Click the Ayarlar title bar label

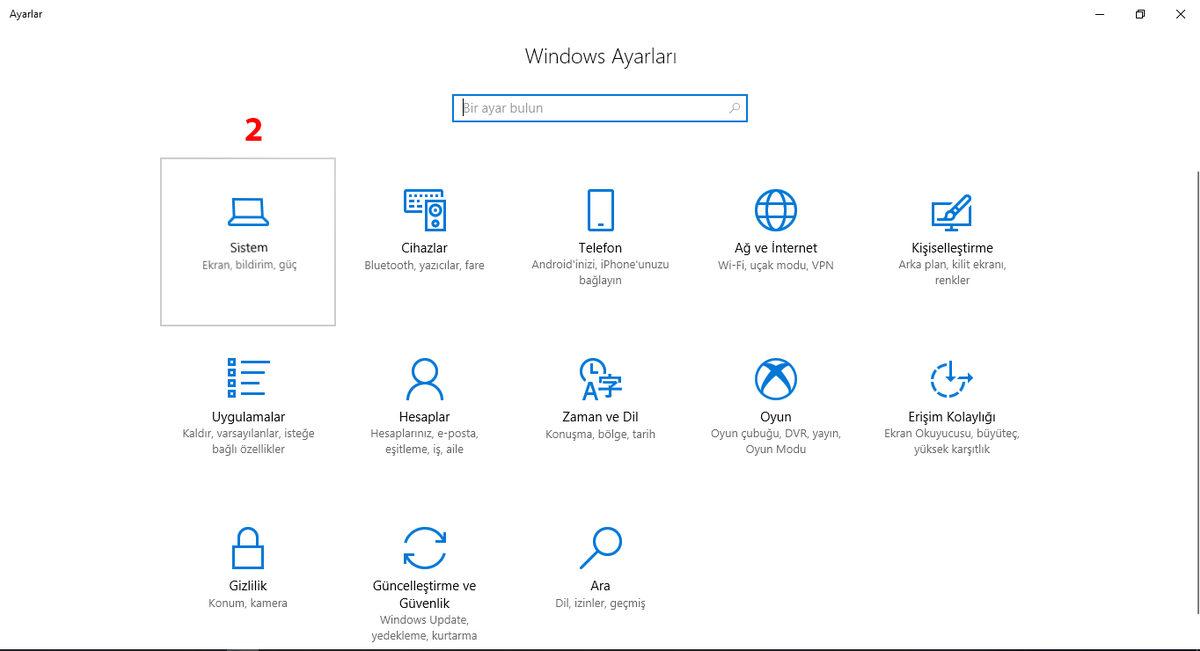(x=27, y=14)
